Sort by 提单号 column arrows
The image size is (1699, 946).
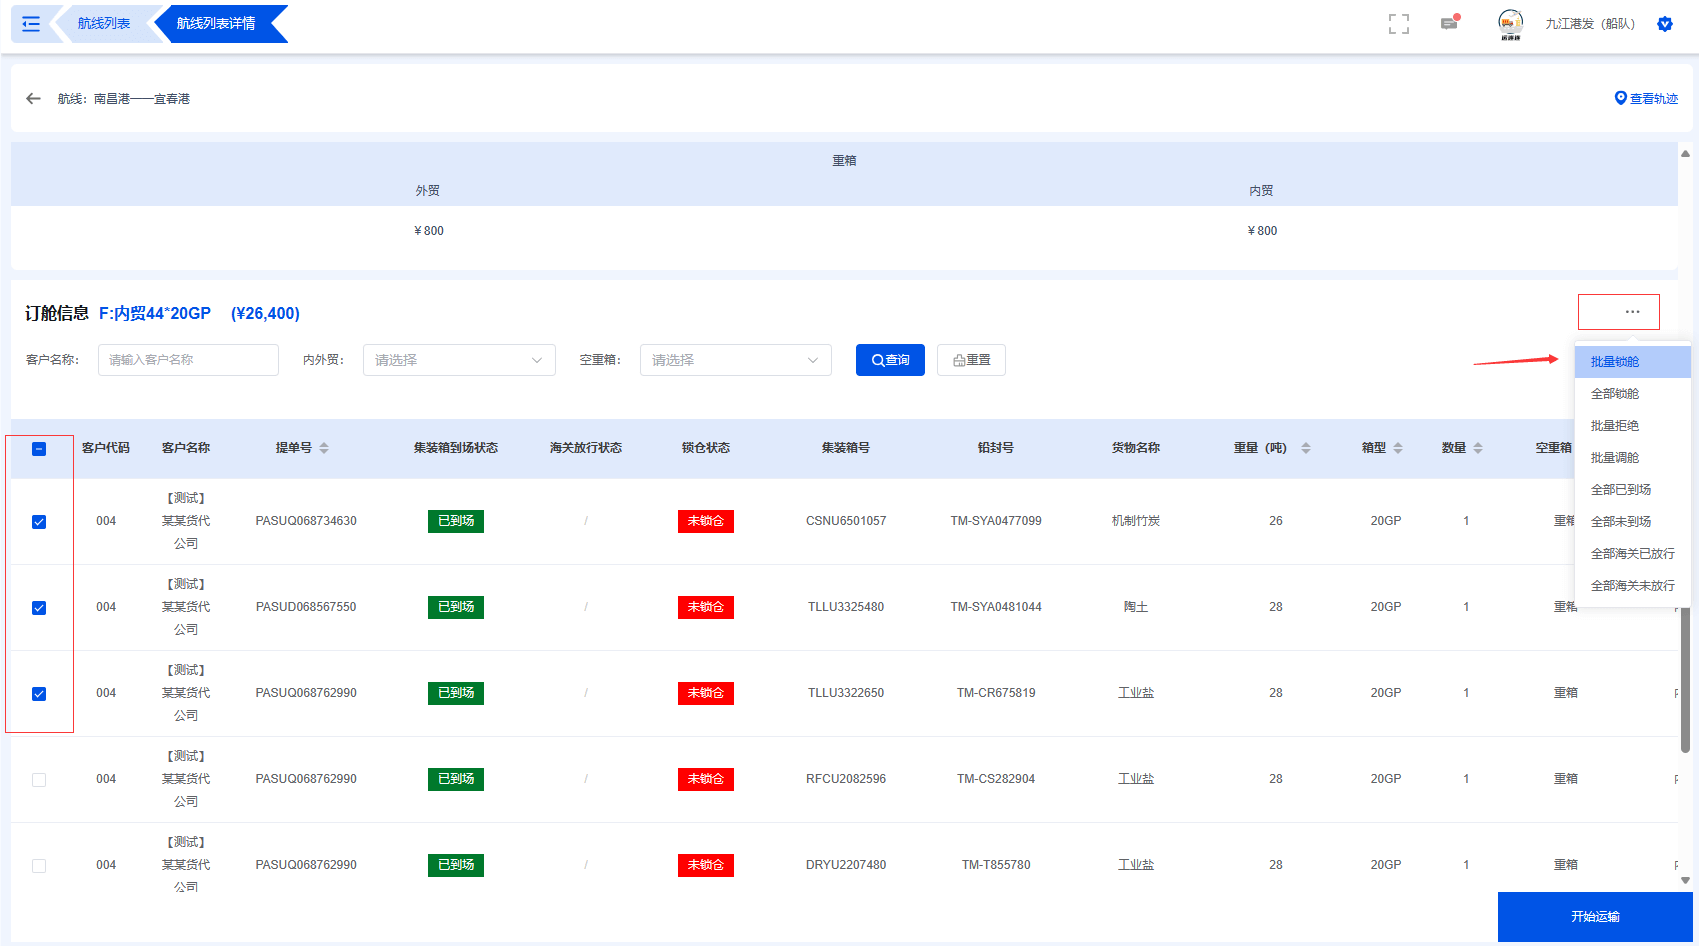click(324, 448)
